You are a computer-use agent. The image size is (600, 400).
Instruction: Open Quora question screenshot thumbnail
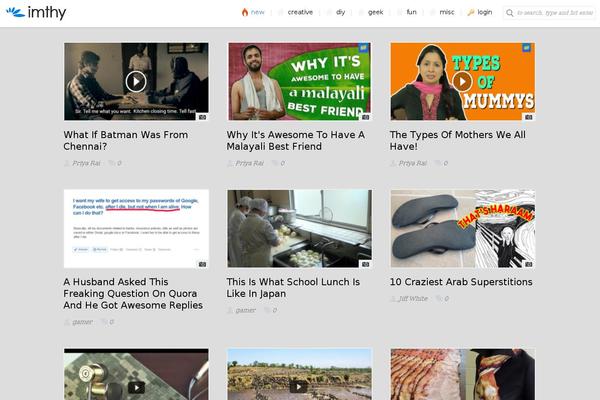pos(136,229)
